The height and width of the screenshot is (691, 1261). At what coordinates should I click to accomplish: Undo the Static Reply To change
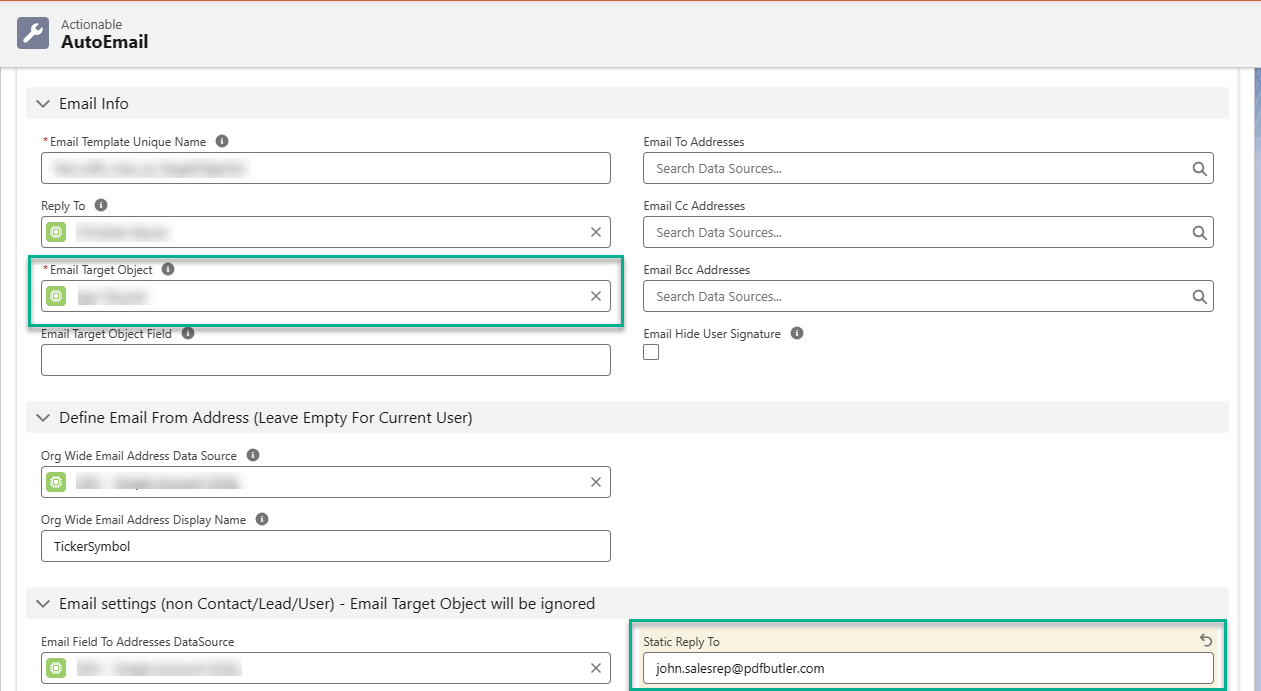click(1205, 641)
